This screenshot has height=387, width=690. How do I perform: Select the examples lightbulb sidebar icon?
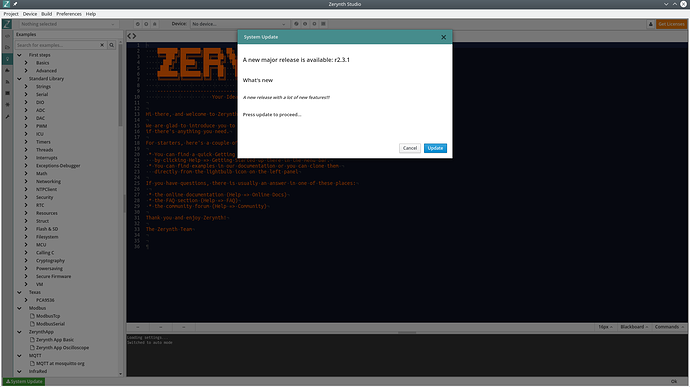click(x=7, y=59)
